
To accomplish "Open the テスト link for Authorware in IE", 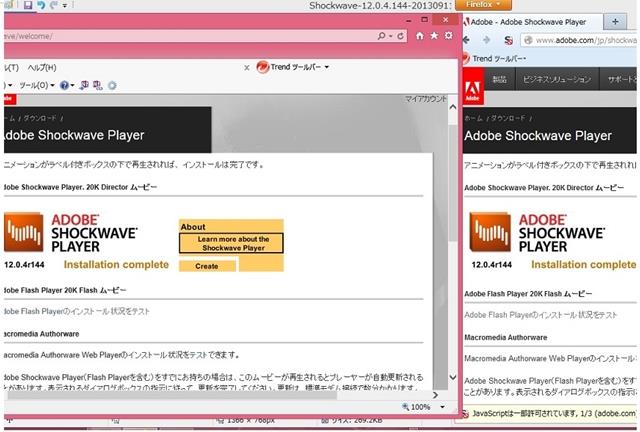I will [x=199, y=355].
